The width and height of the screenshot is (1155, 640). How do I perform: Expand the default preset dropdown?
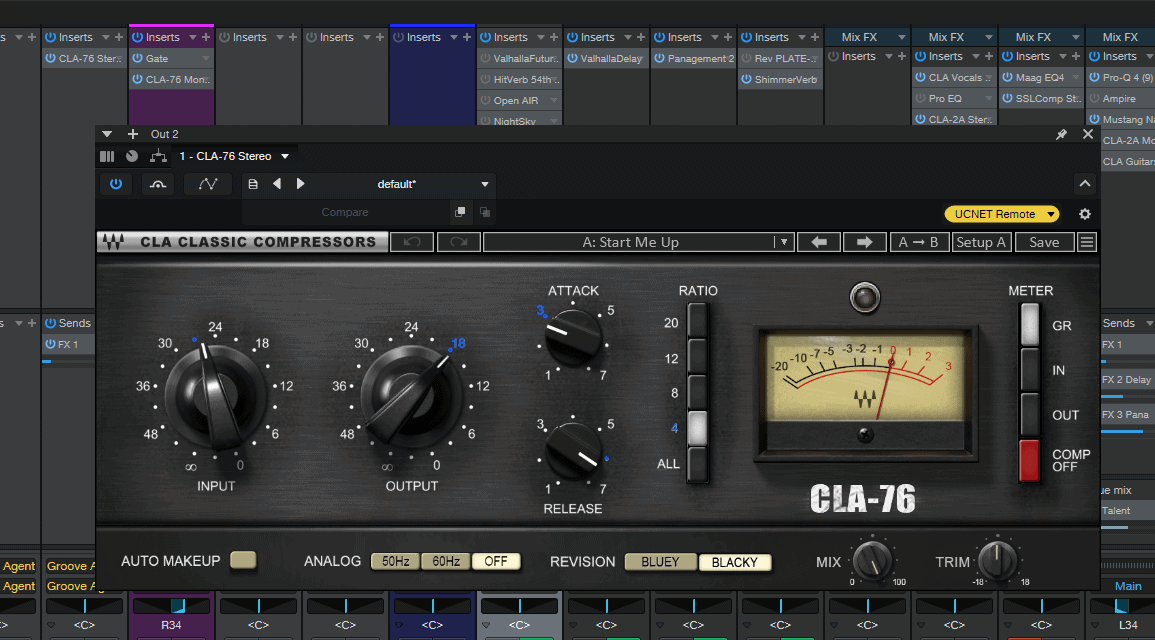tap(485, 184)
